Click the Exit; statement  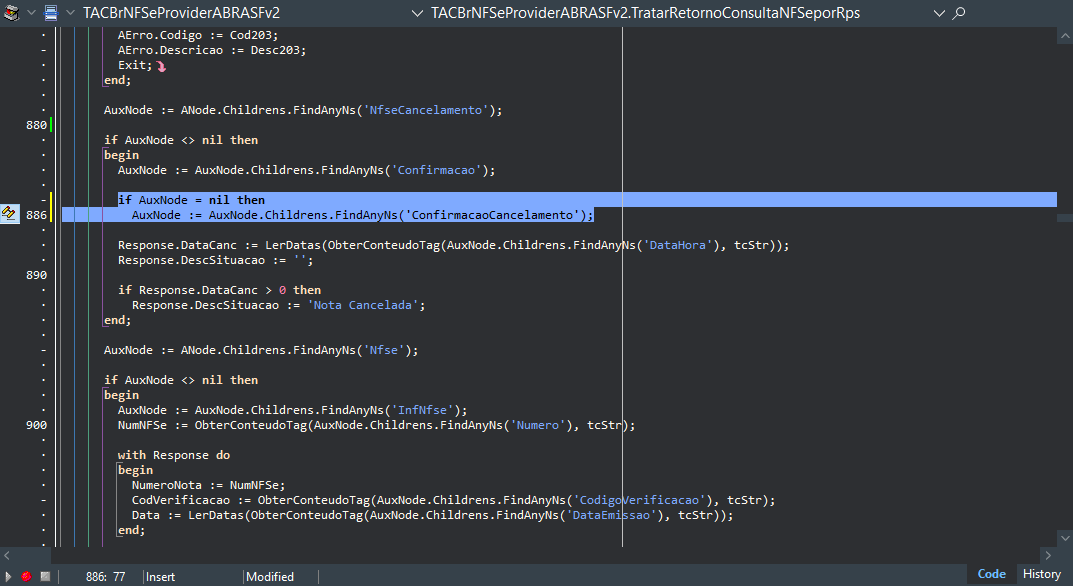coord(135,65)
